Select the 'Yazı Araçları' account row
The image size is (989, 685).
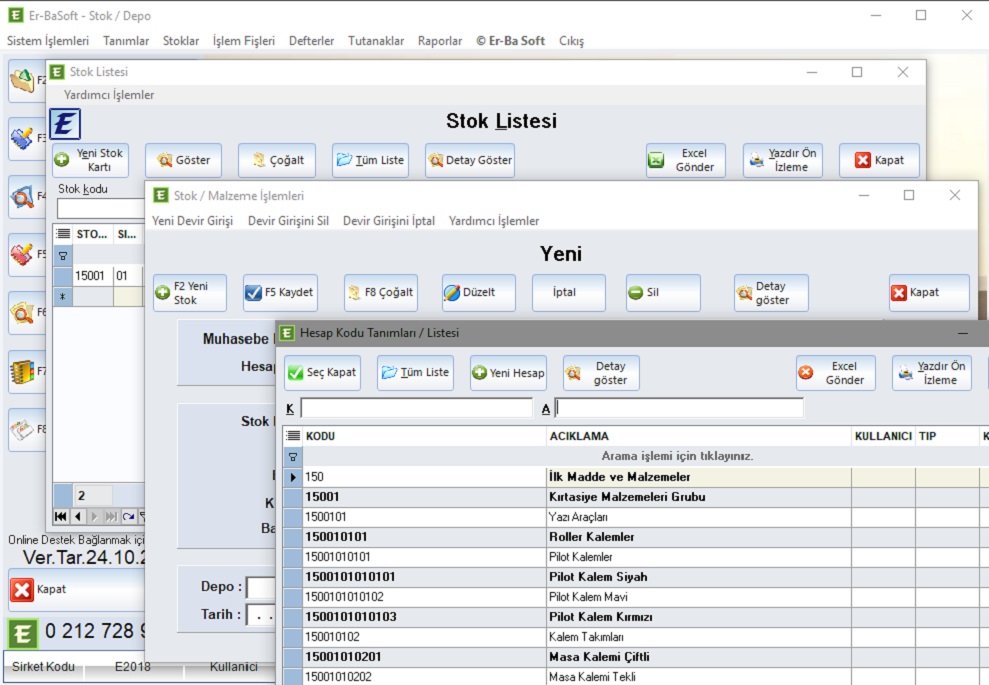click(x=636, y=517)
